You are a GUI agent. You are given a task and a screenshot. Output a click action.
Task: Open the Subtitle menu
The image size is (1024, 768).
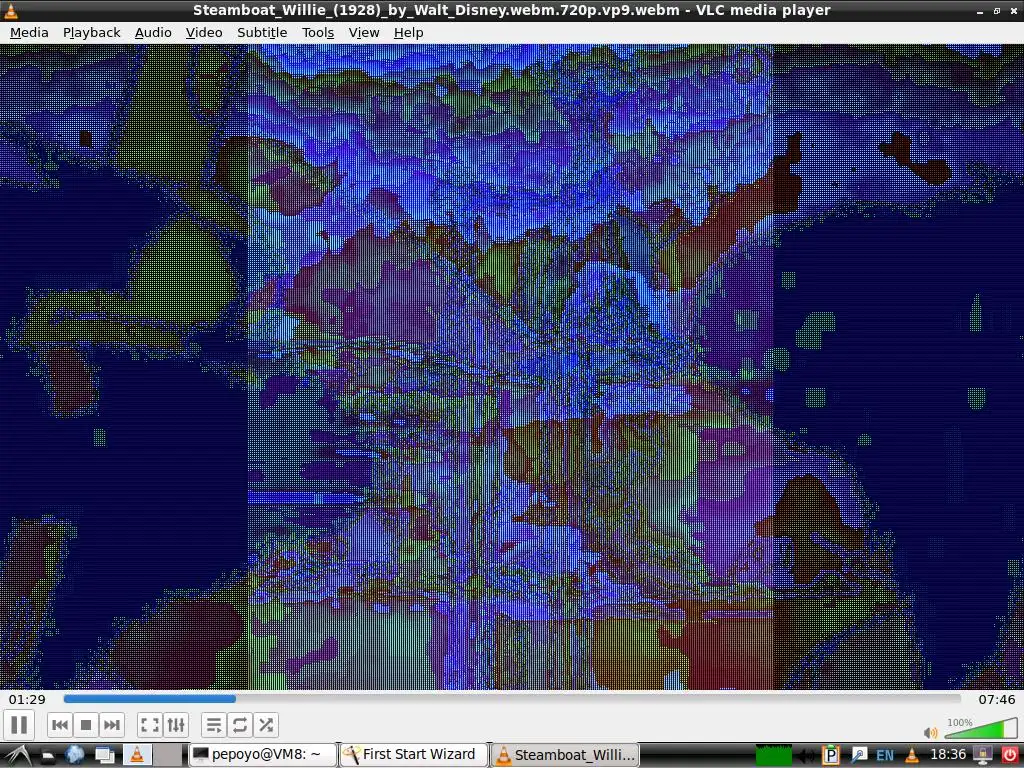pos(262,33)
